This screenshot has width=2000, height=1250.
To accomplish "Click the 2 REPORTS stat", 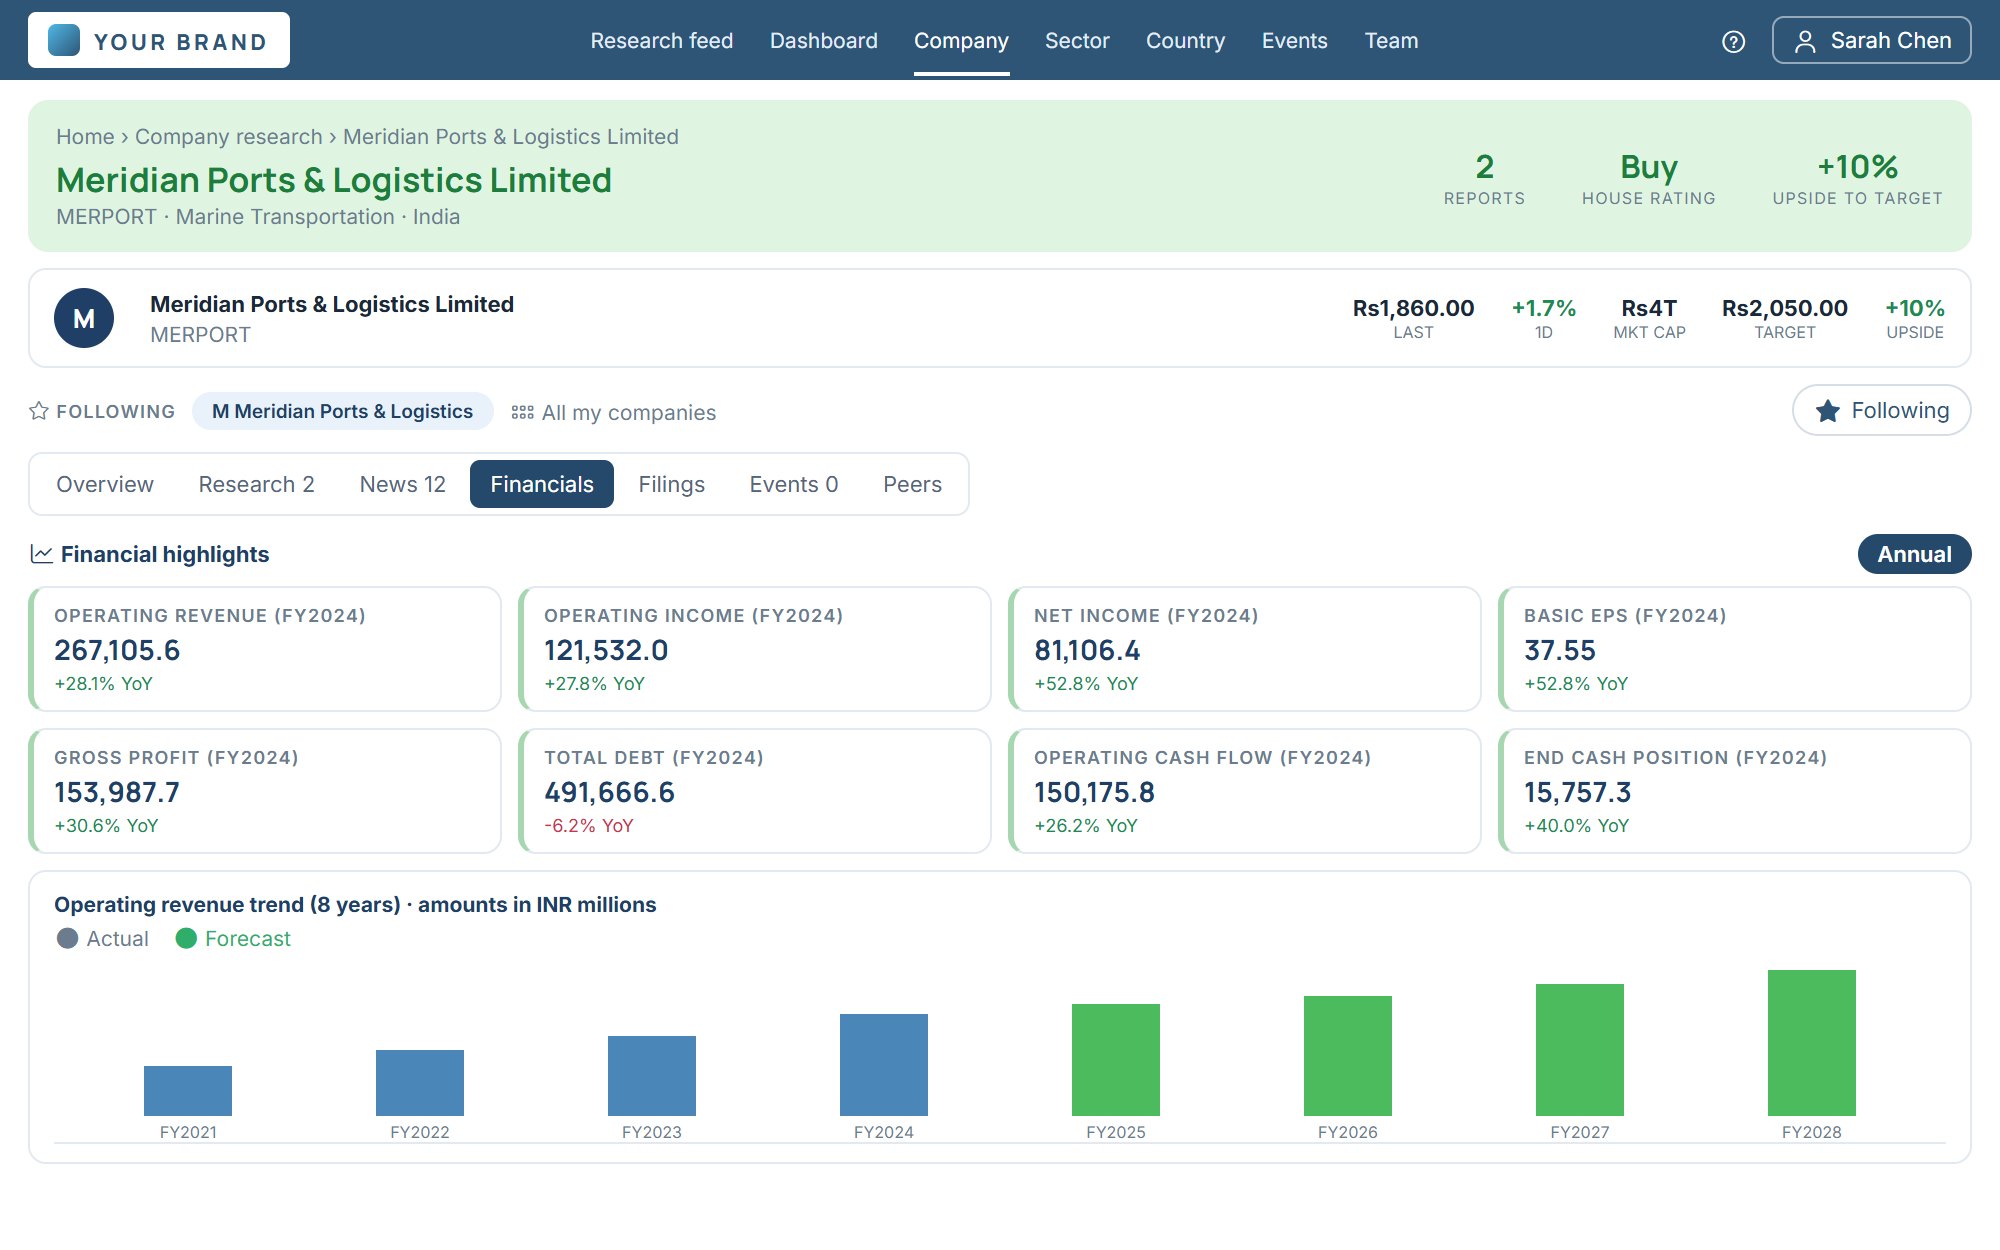I will tap(1484, 178).
